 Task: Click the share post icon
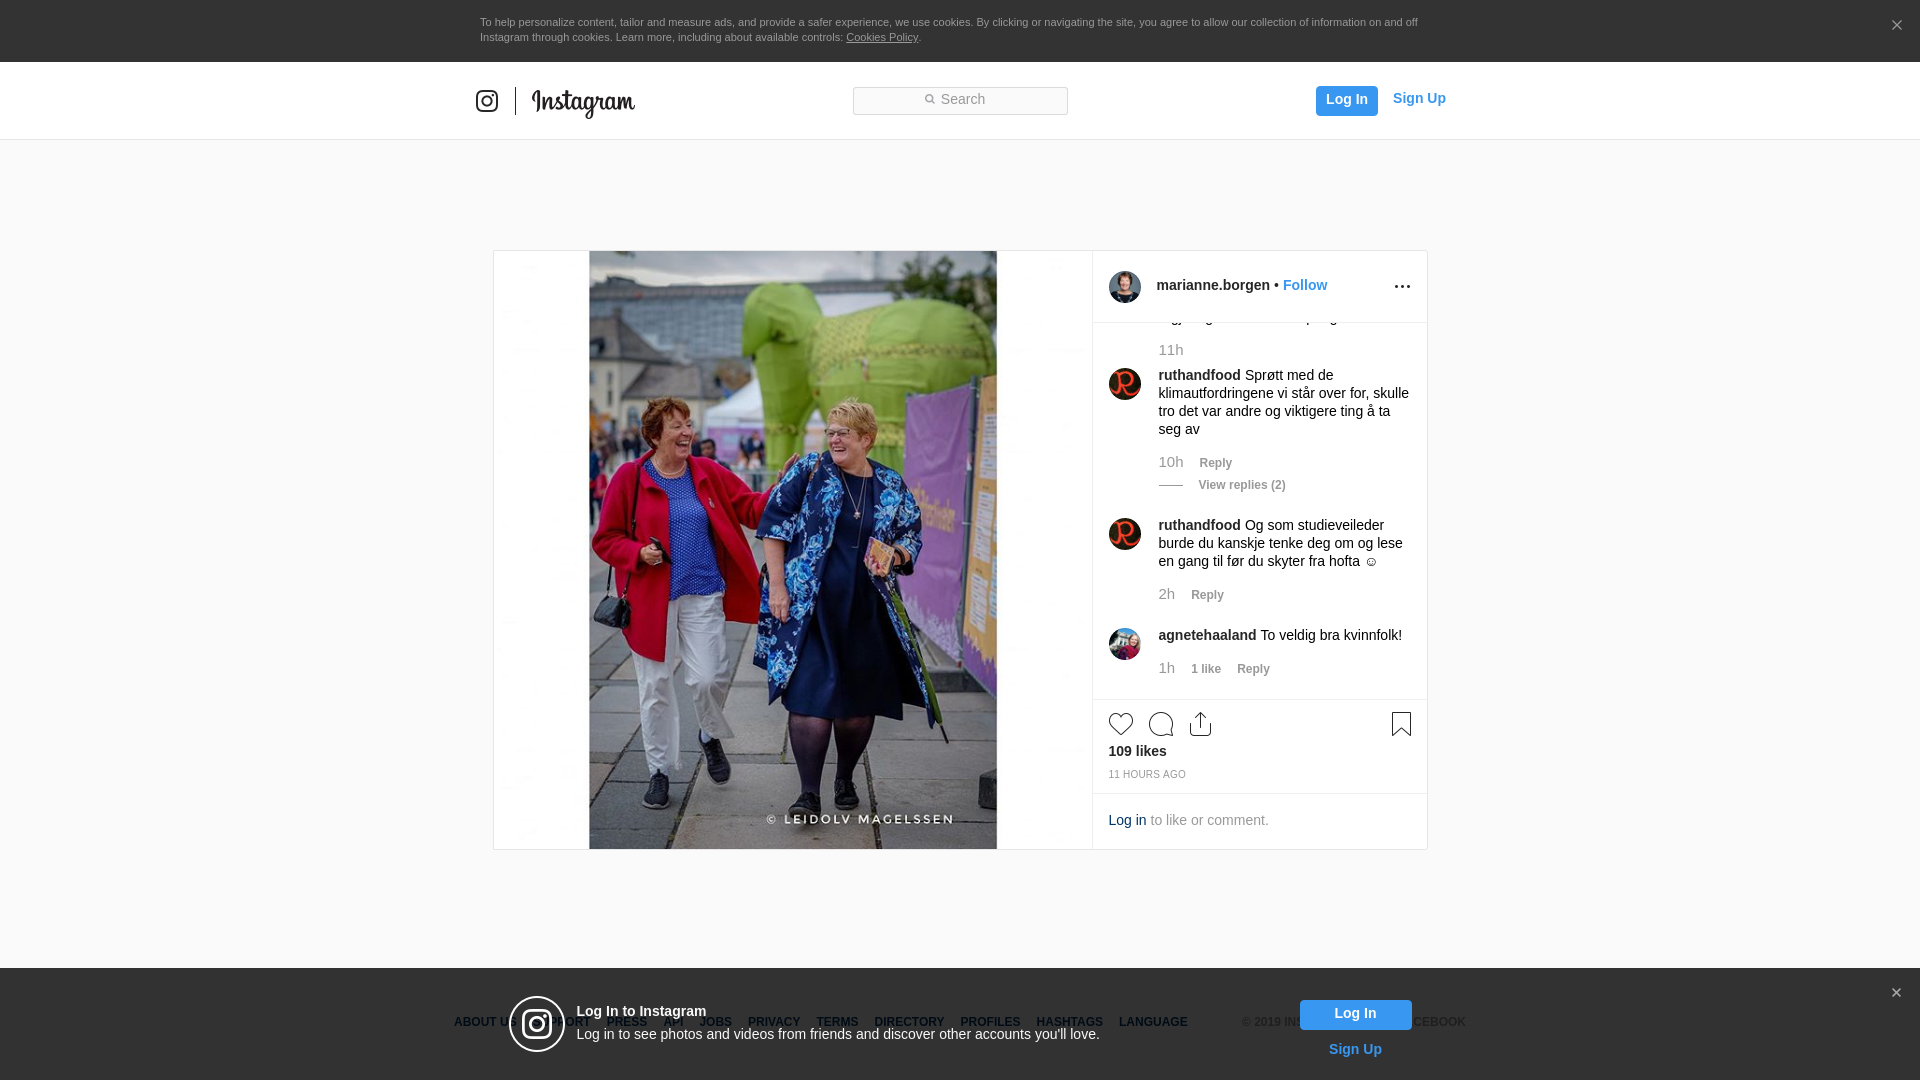coord(1200,724)
